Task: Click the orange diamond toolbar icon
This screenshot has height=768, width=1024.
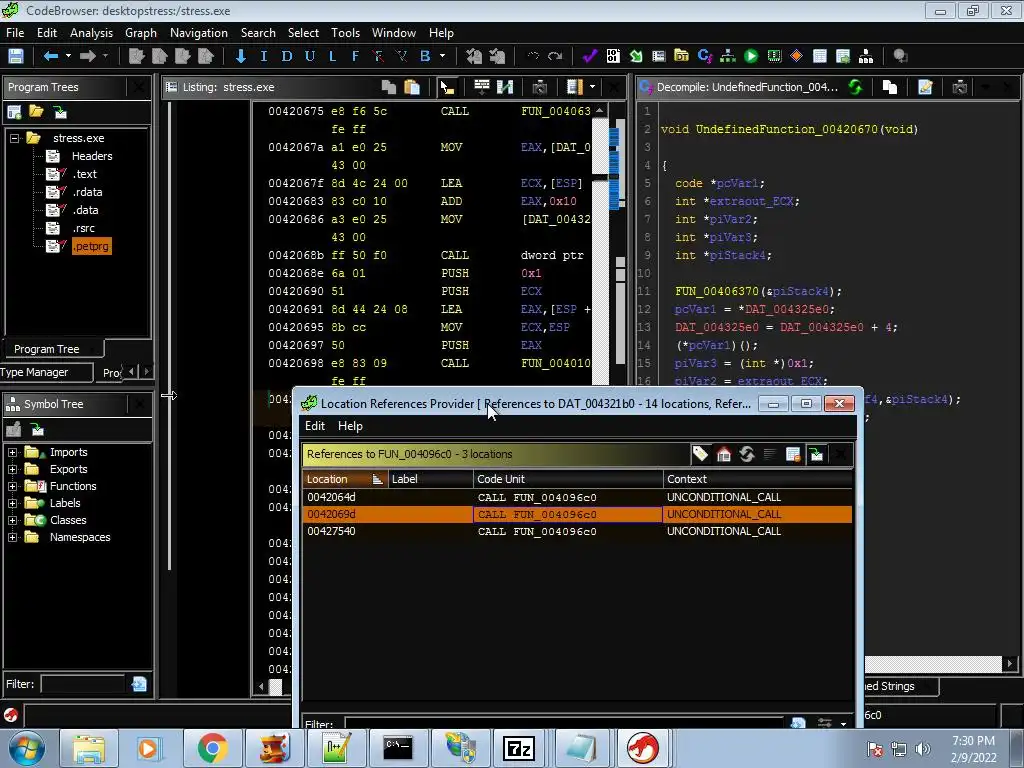Action: (x=796, y=56)
